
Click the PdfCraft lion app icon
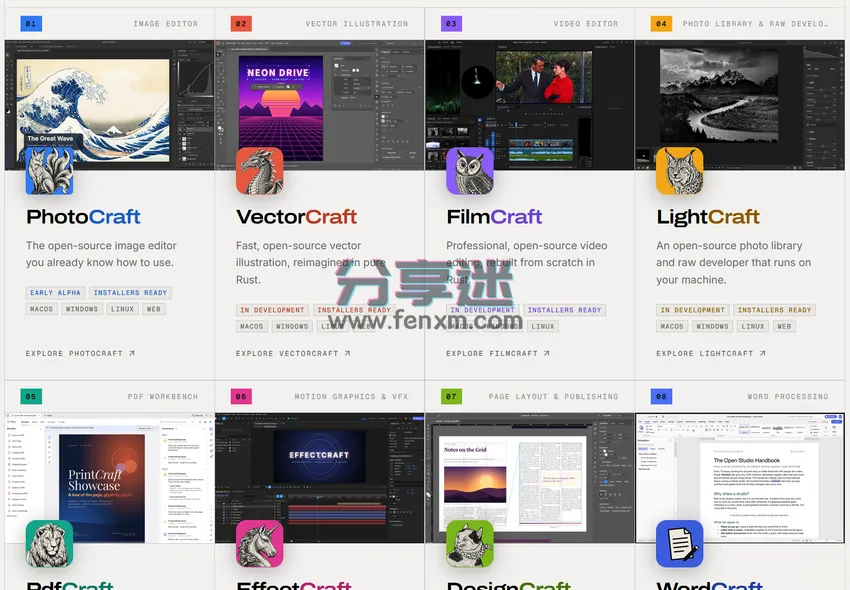point(49,544)
